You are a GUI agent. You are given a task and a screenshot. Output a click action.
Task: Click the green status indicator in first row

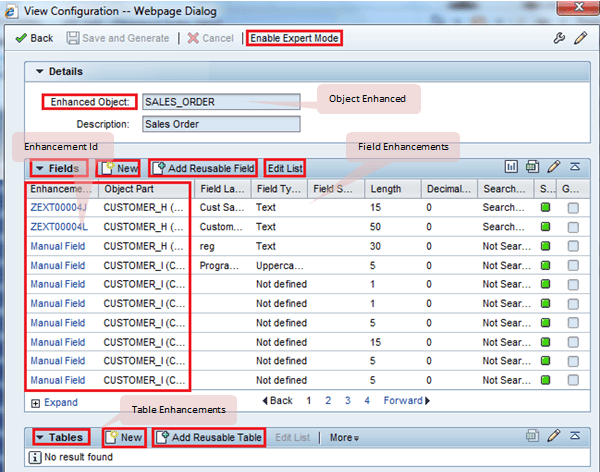pos(546,208)
